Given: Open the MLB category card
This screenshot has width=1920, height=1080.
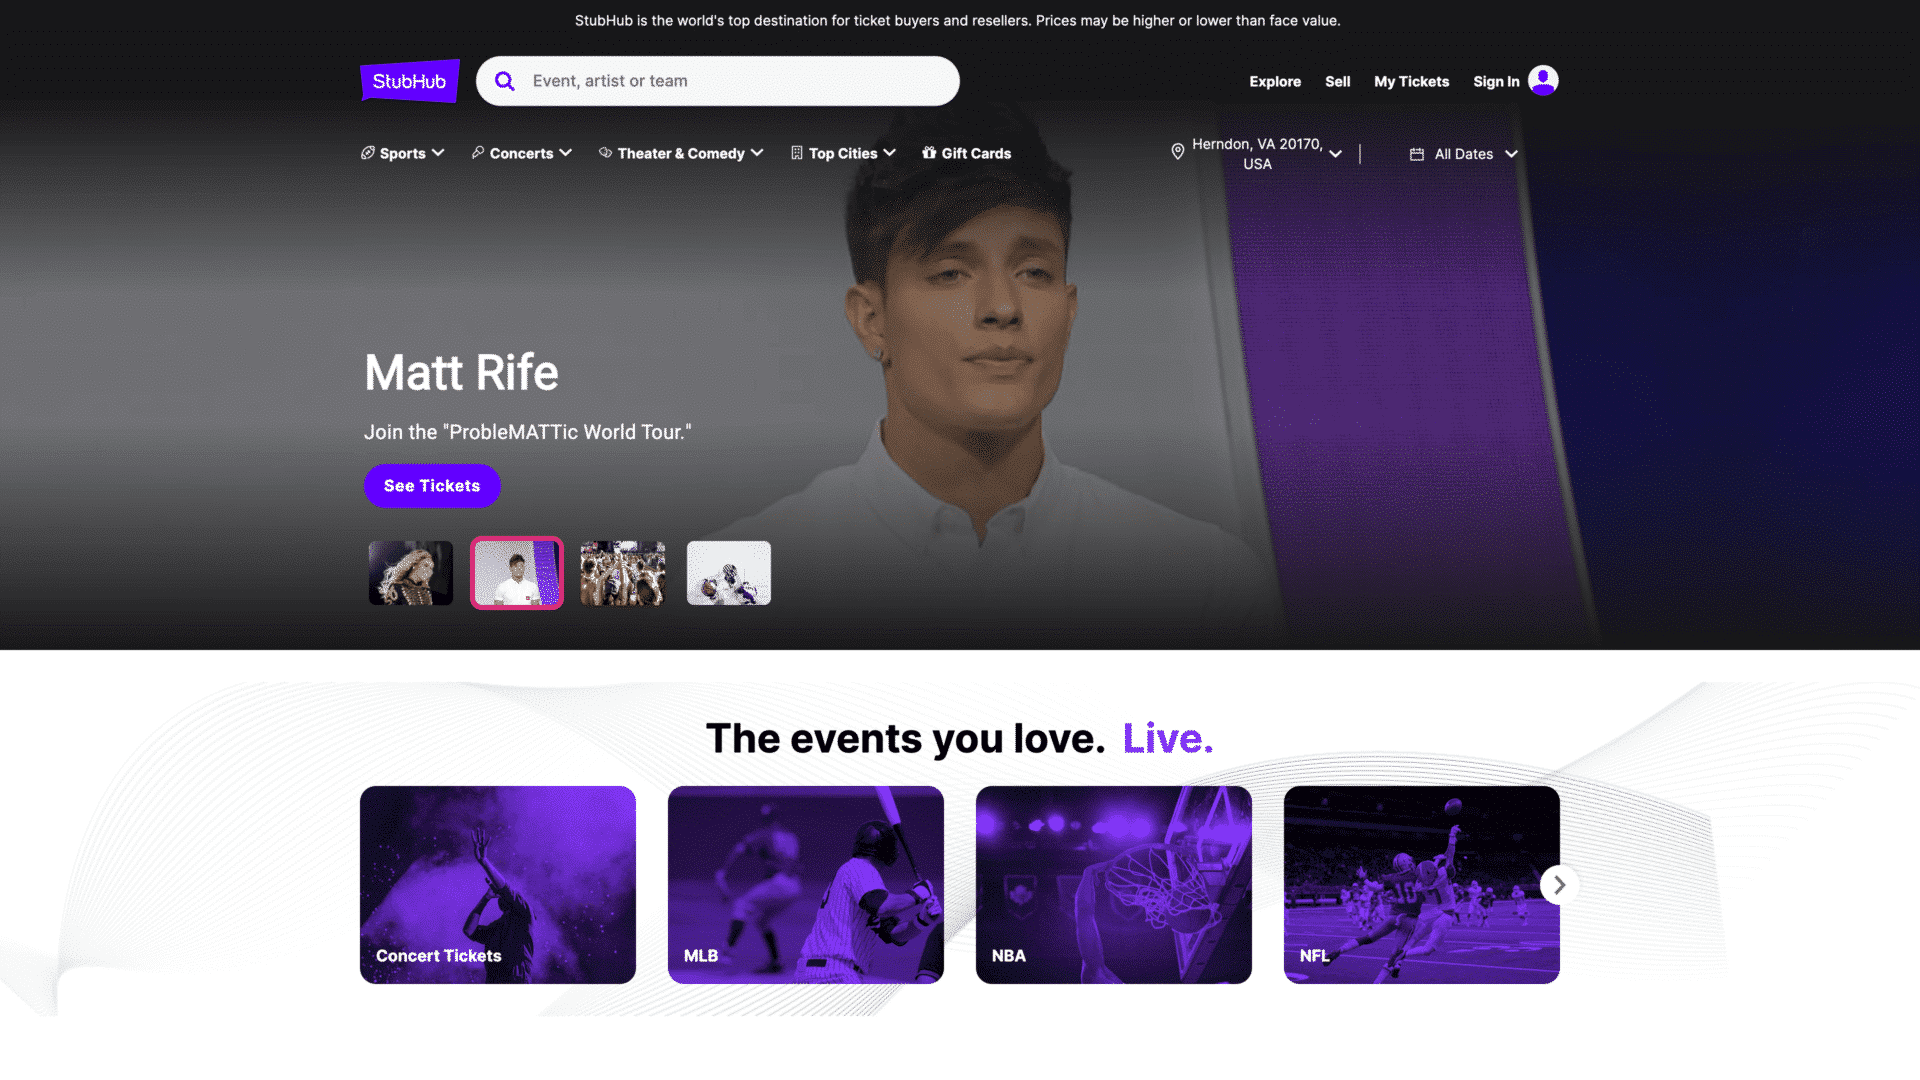Looking at the screenshot, I should [x=806, y=885].
